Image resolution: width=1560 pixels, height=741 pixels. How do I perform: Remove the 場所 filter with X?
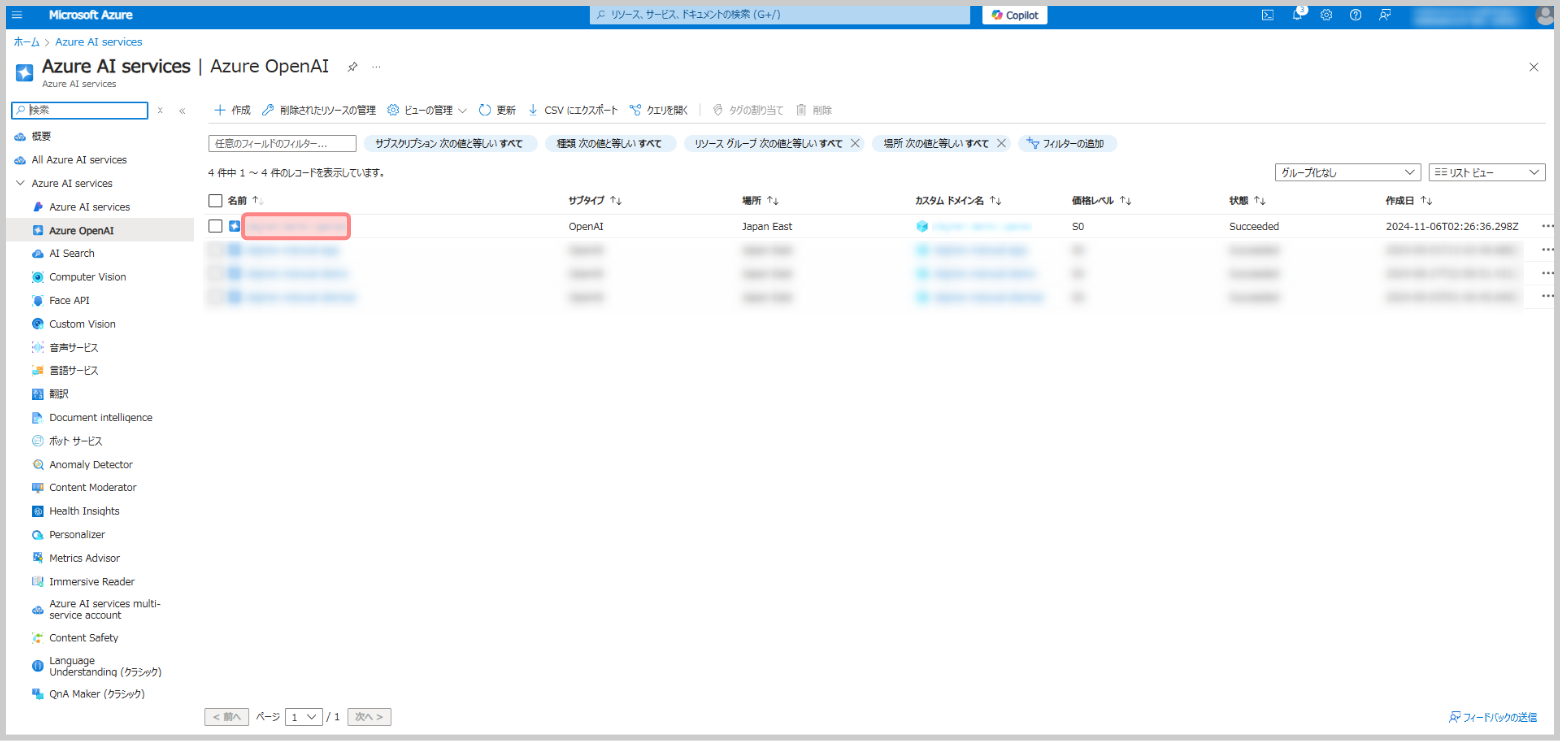1001,144
